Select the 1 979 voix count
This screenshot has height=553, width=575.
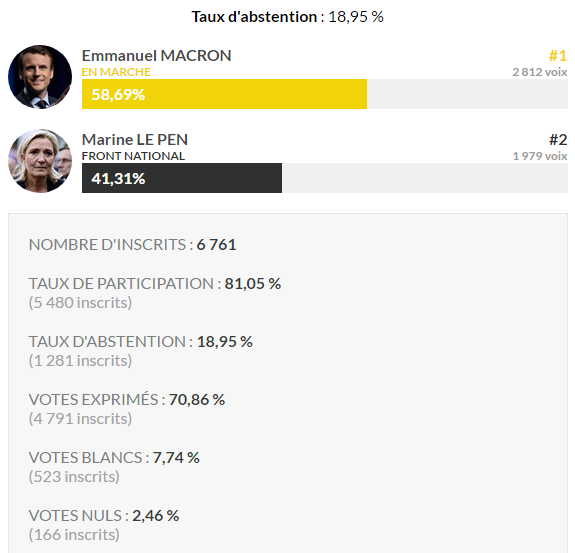coord(540,156)
